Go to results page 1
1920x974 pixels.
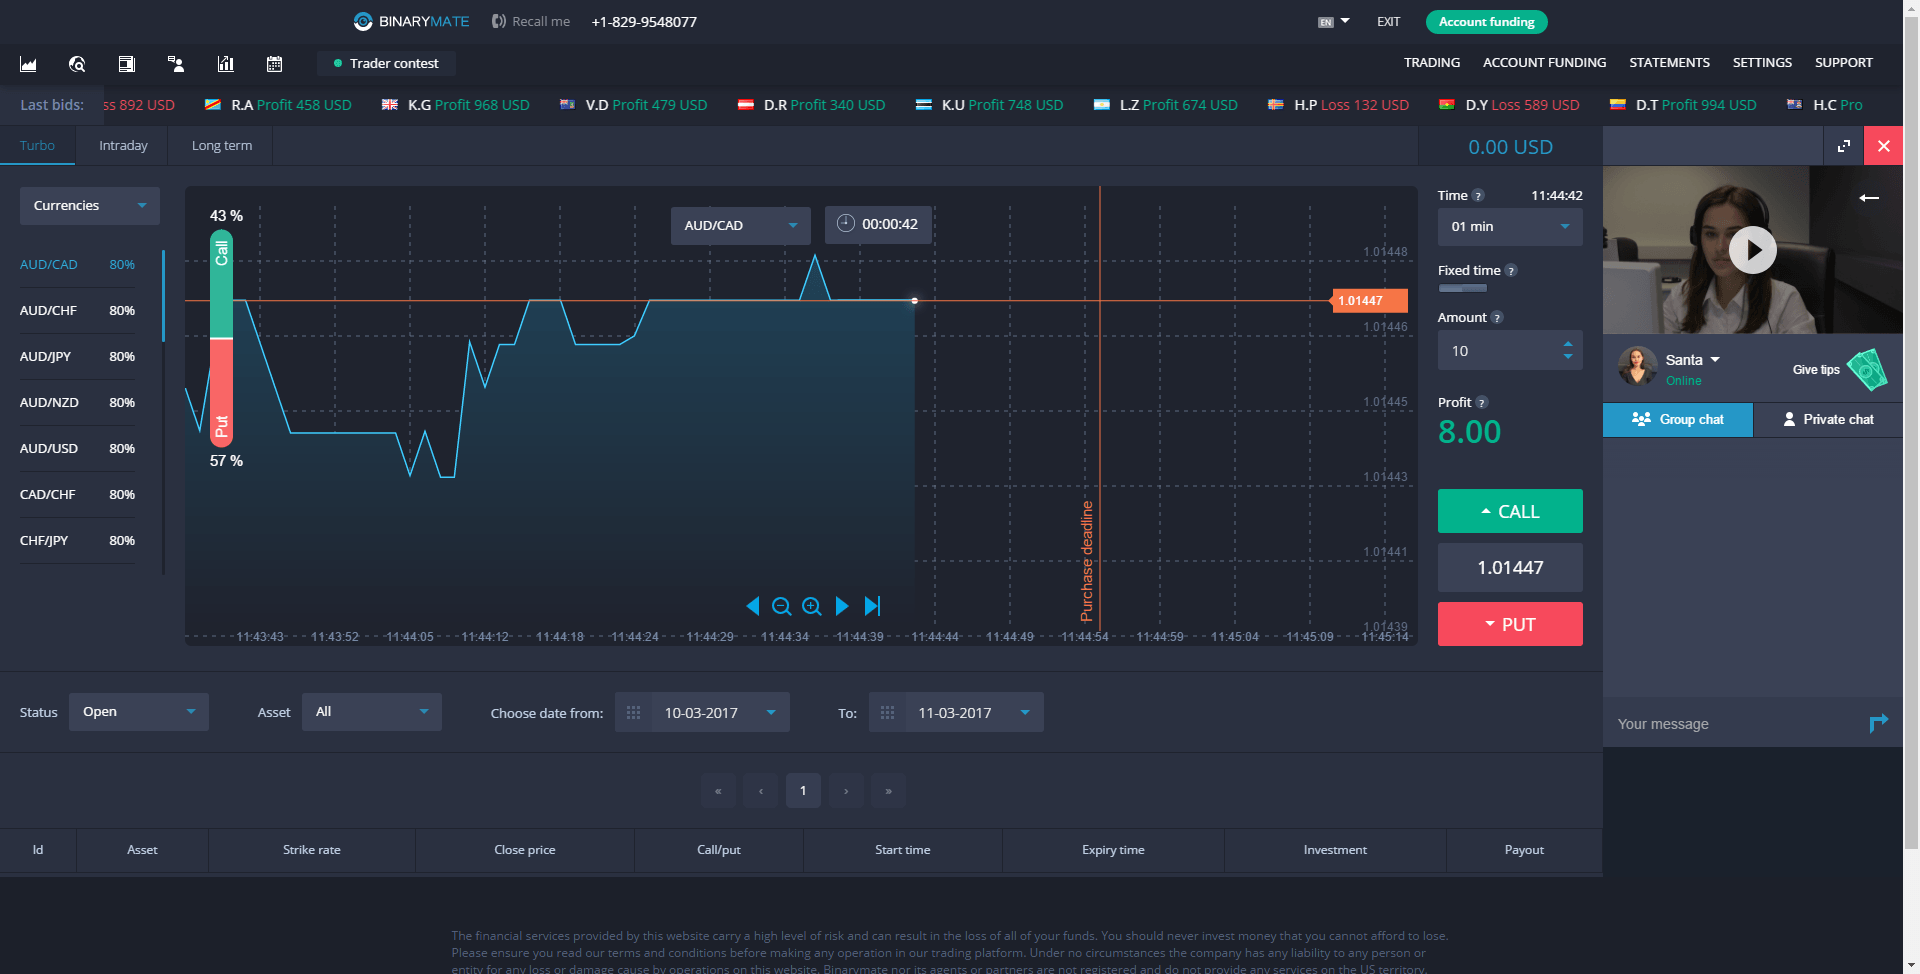point(803,791)
